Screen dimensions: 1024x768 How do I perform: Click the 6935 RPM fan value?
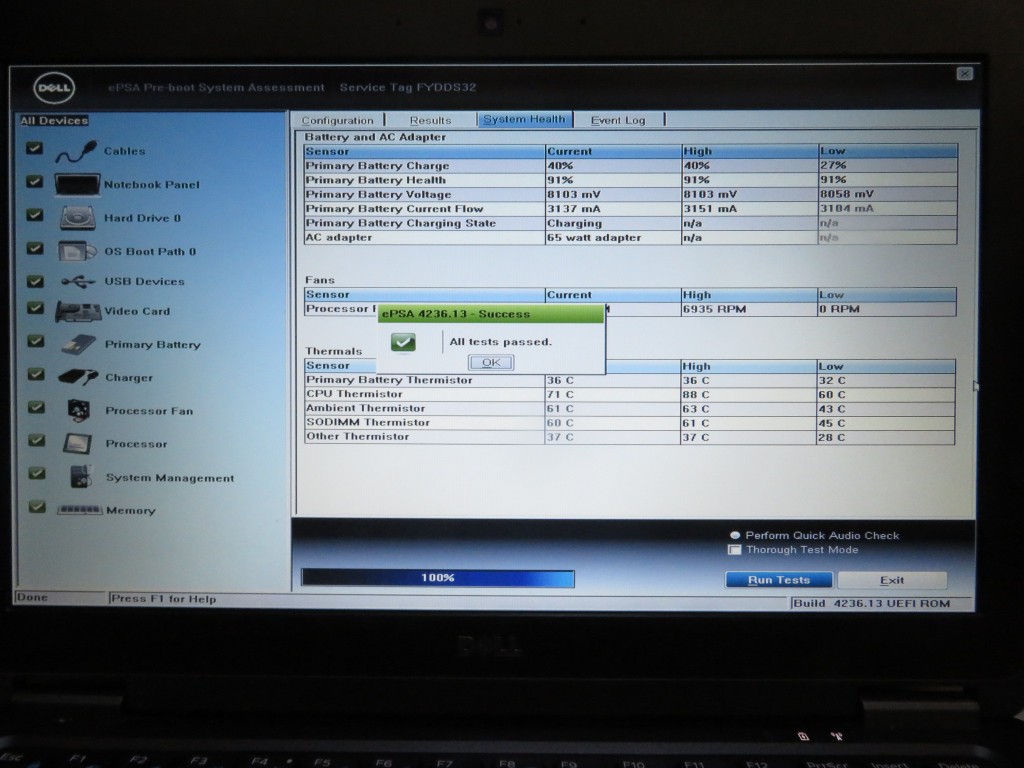[x=714, y=309]
